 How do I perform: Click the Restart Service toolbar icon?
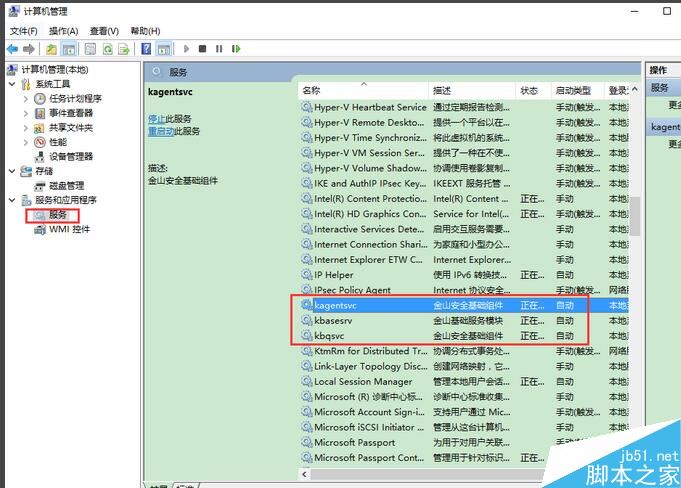pos(235,48)
